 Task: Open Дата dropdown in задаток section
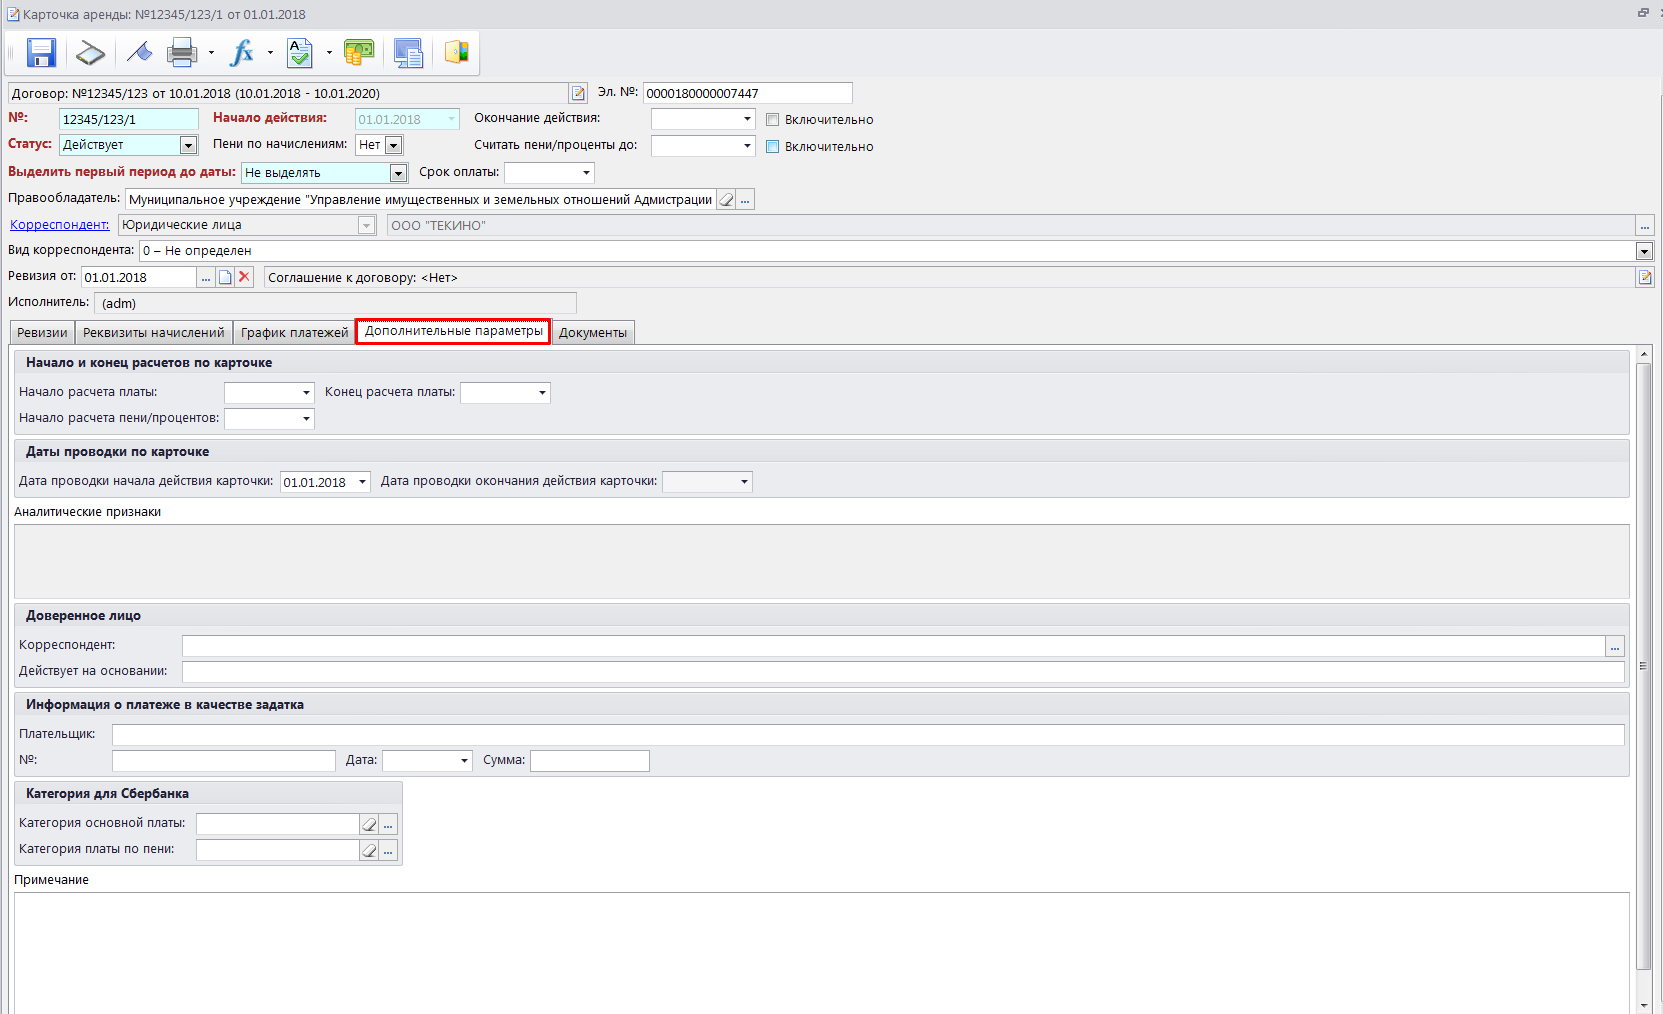pyautogui.click(x=464, y=761)
